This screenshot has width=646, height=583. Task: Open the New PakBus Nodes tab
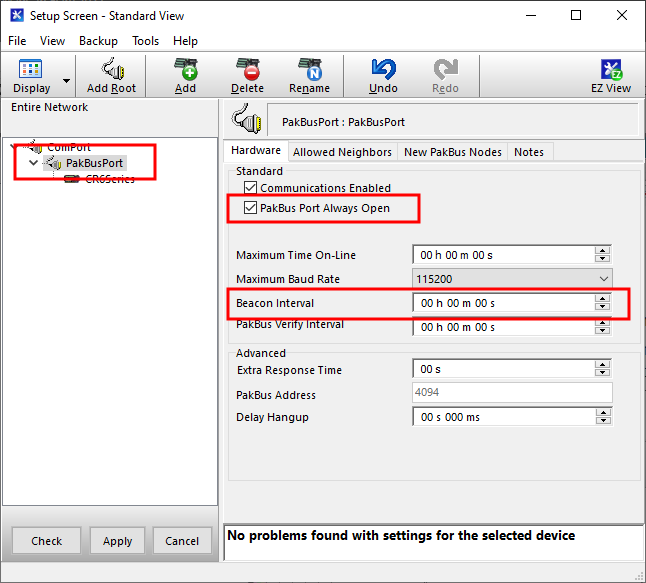(452, 152)
